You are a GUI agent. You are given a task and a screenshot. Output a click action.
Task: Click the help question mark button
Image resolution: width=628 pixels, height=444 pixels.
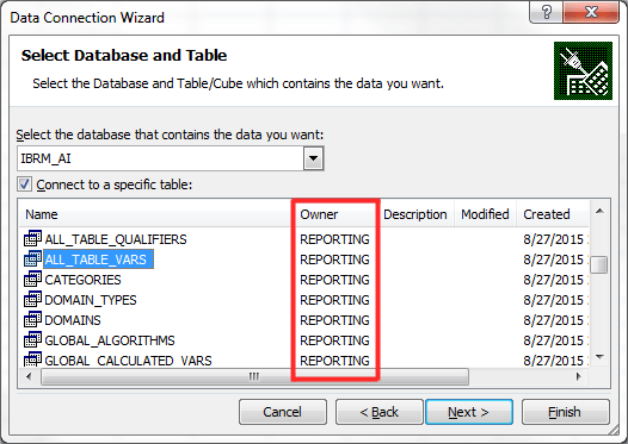click(546, 12)
